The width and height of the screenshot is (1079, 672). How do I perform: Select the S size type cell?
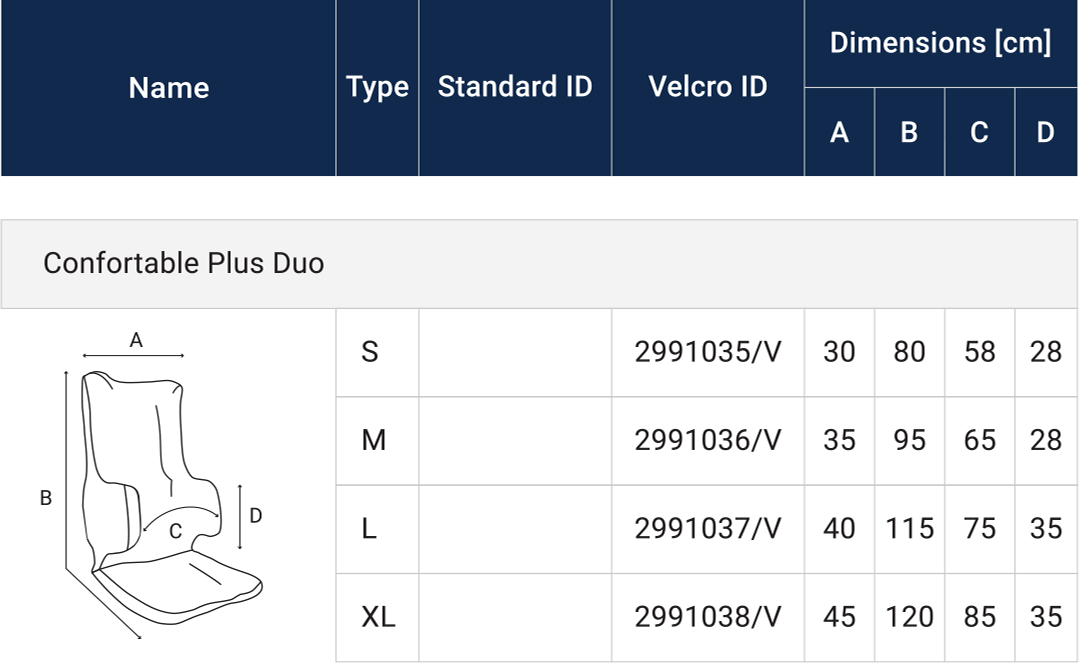[x=370, y=352]
